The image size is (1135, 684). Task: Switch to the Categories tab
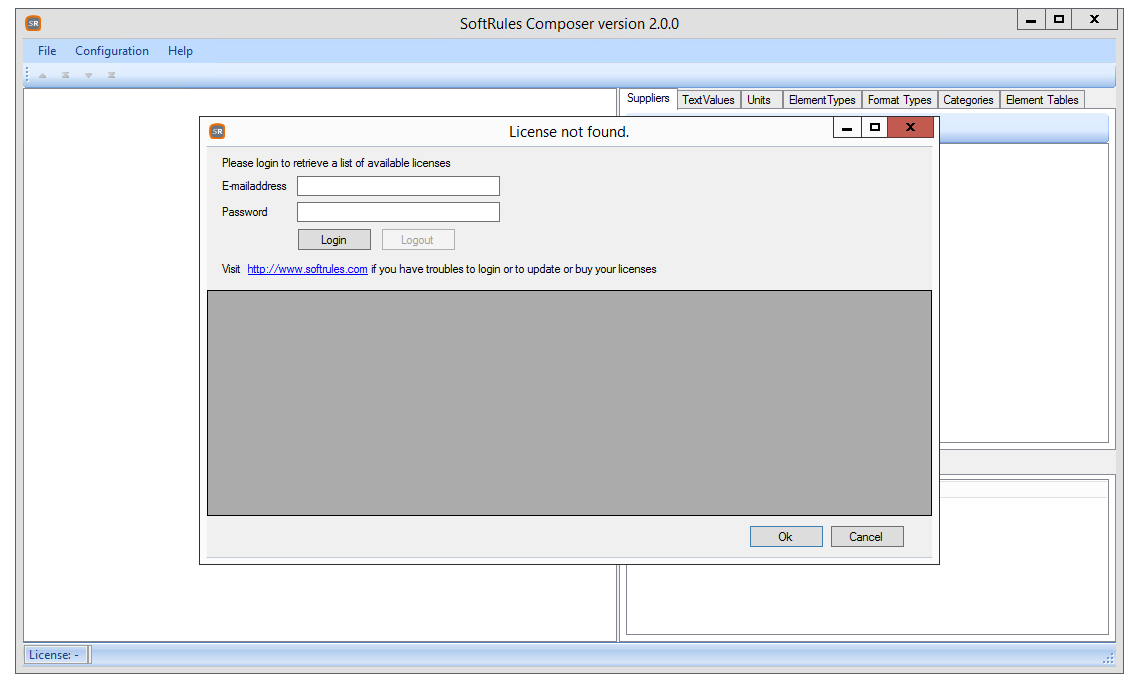click(969, 100)
